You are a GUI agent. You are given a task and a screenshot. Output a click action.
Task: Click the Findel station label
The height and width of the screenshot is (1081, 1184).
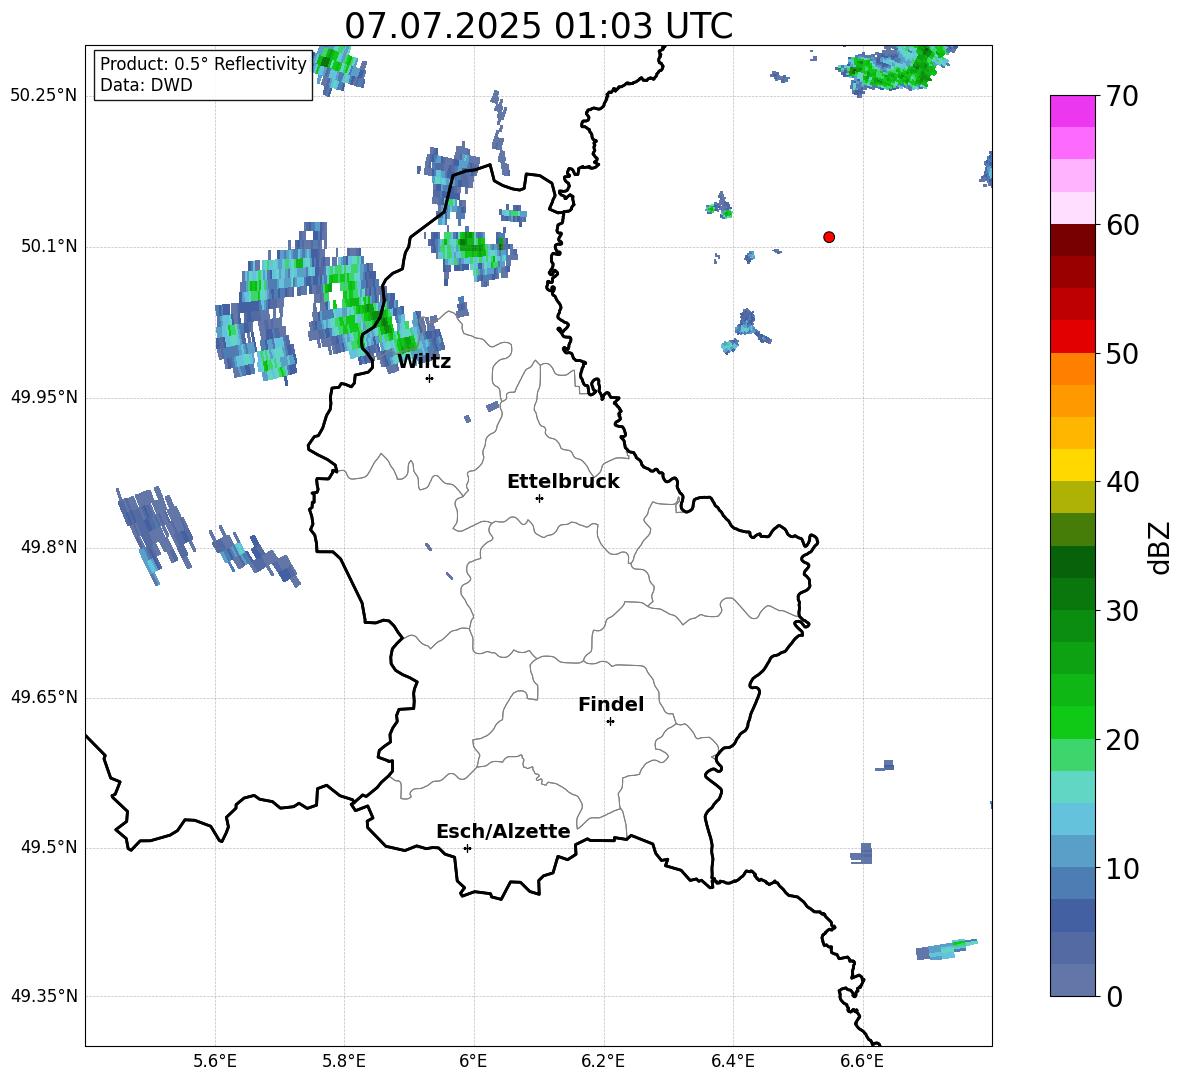(x=611, y=704)
